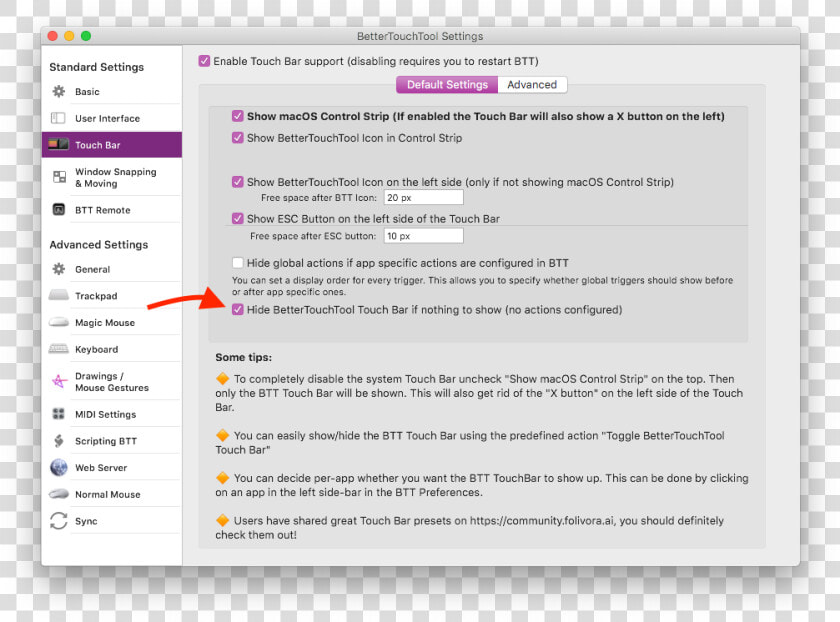Screen dimensions: 840x622
Task: Show Trackpad advanced settings
Action: (111, 296)
